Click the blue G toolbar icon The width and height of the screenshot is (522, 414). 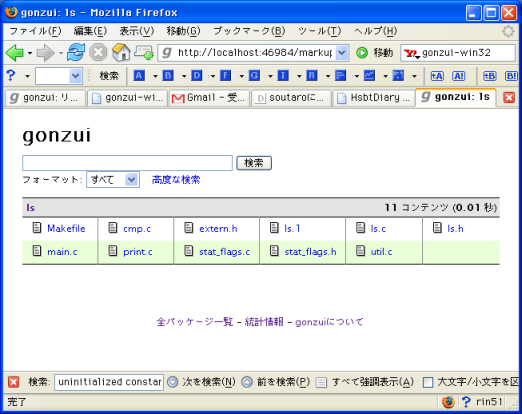point(254,76)
